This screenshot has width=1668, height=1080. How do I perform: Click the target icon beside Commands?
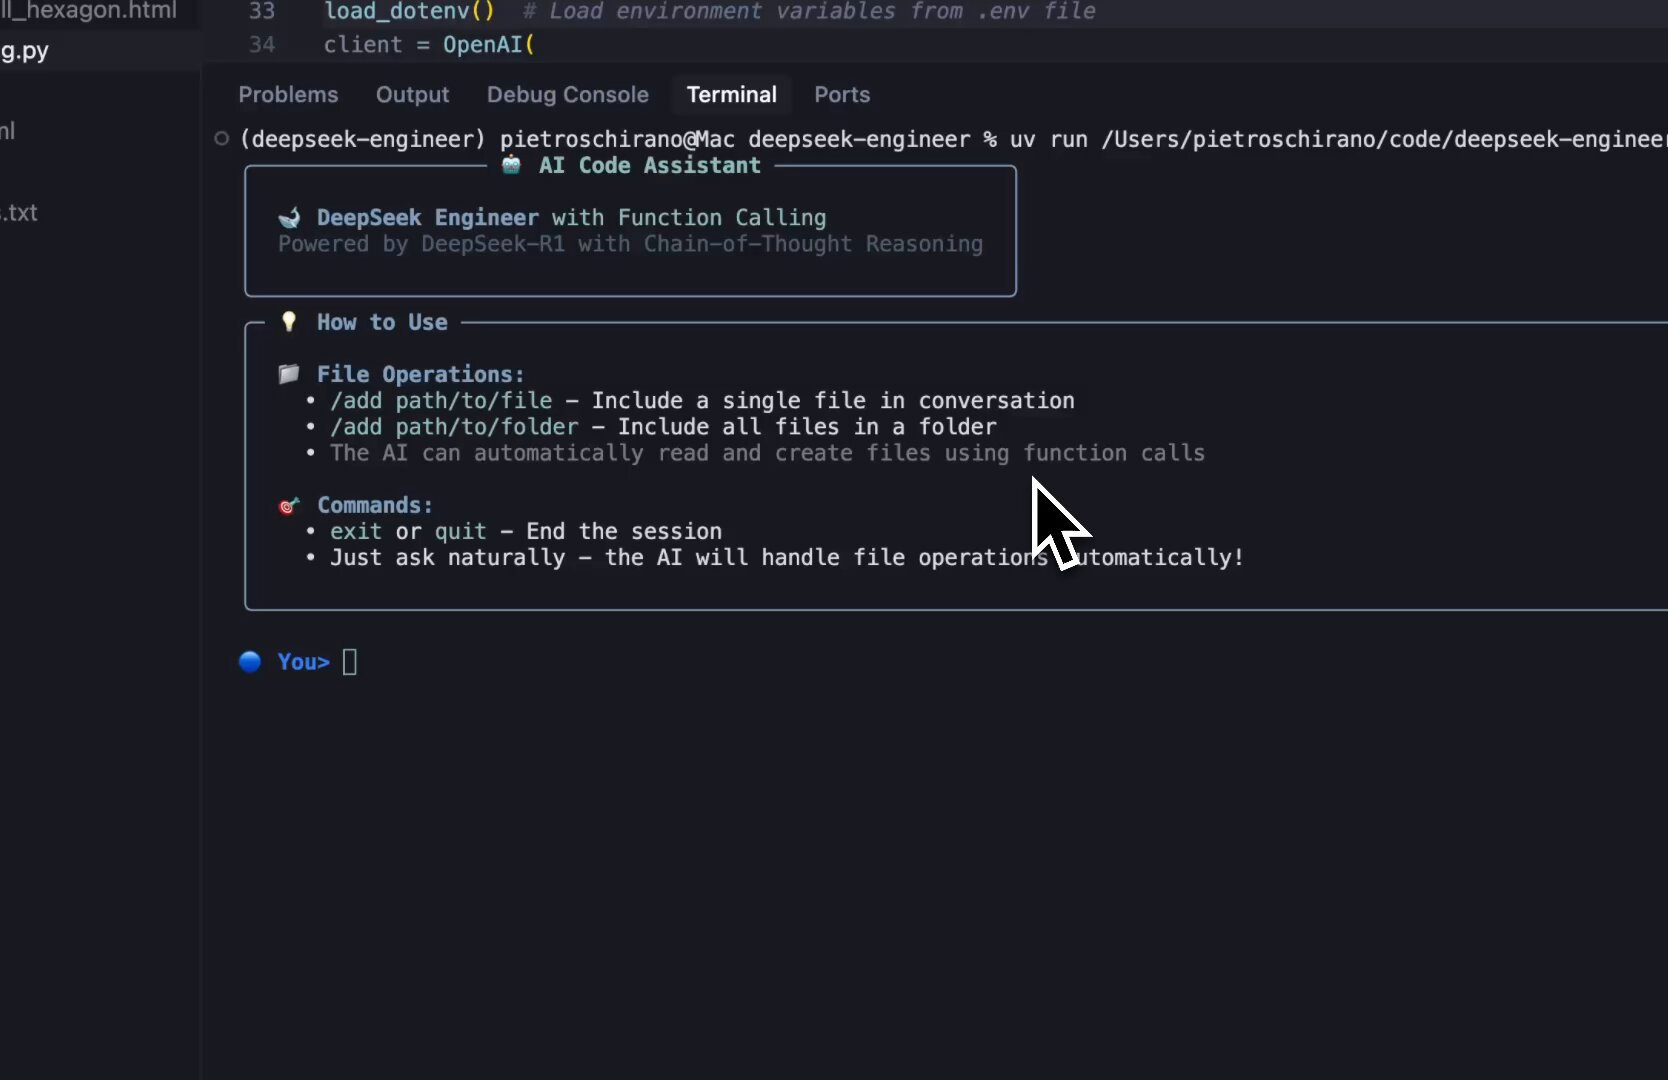[x=289, y=505]
